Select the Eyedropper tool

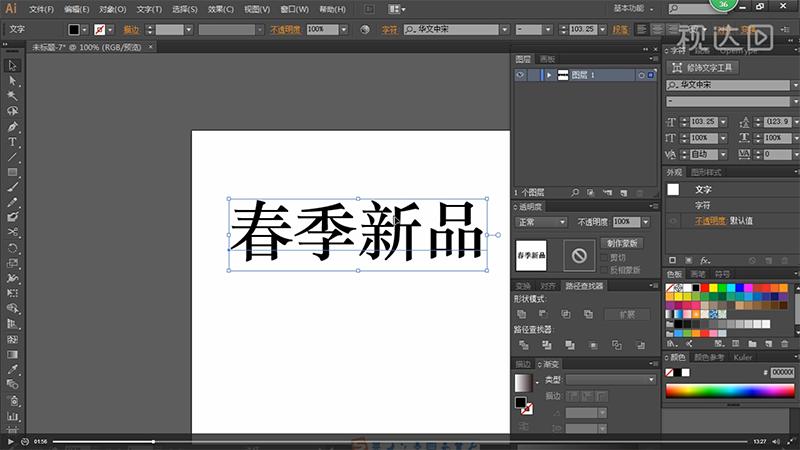(12, 369)
